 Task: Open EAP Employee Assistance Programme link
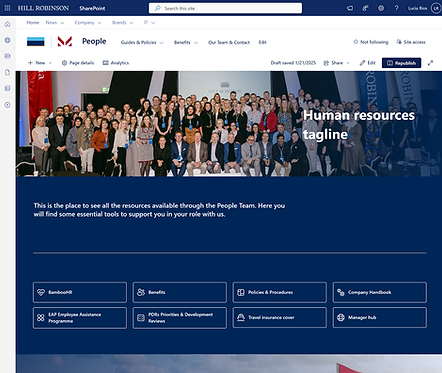point(80,318)
